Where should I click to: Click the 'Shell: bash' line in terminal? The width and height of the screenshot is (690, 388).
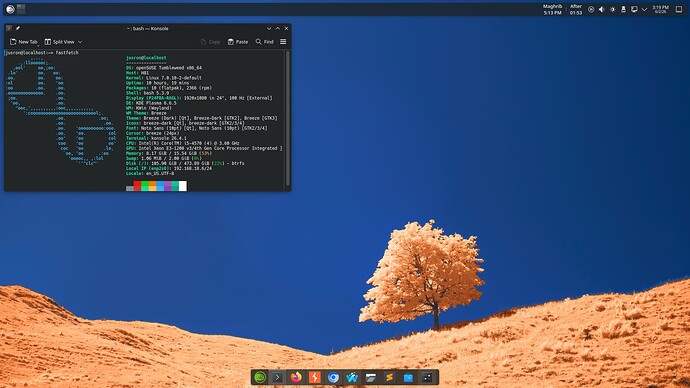pyautogui.click(x=147, y=93)
